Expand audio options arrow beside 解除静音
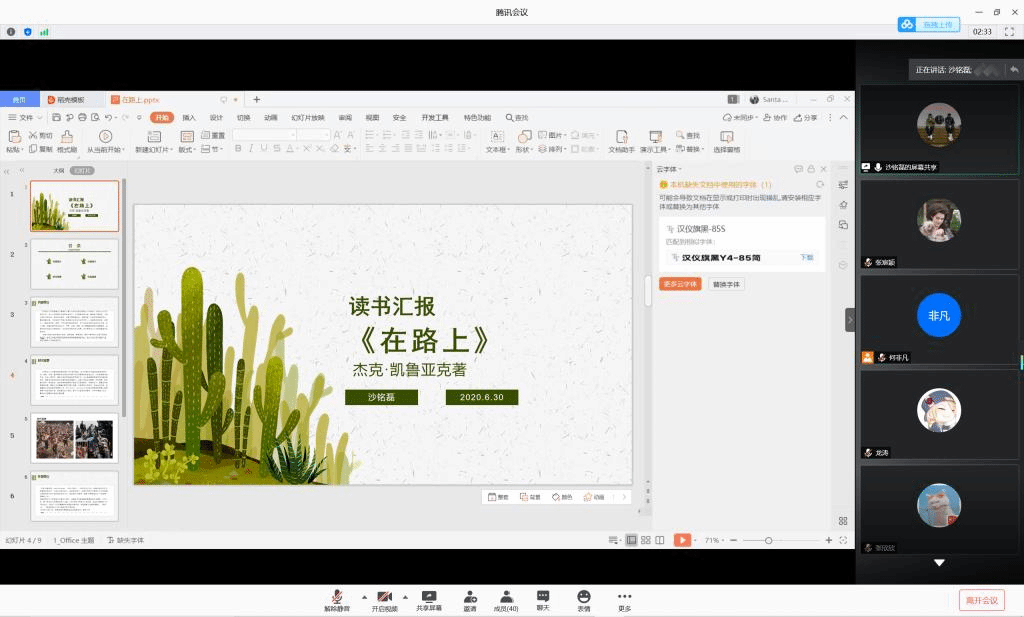This screenshot has width=1024, height=617. (x=363, y=596)
